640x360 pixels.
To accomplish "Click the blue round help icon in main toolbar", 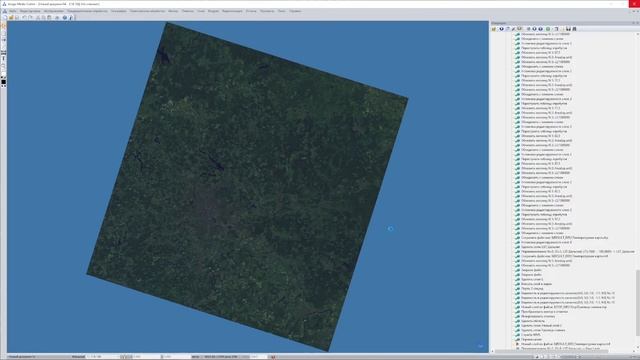I will coord(64,18).
